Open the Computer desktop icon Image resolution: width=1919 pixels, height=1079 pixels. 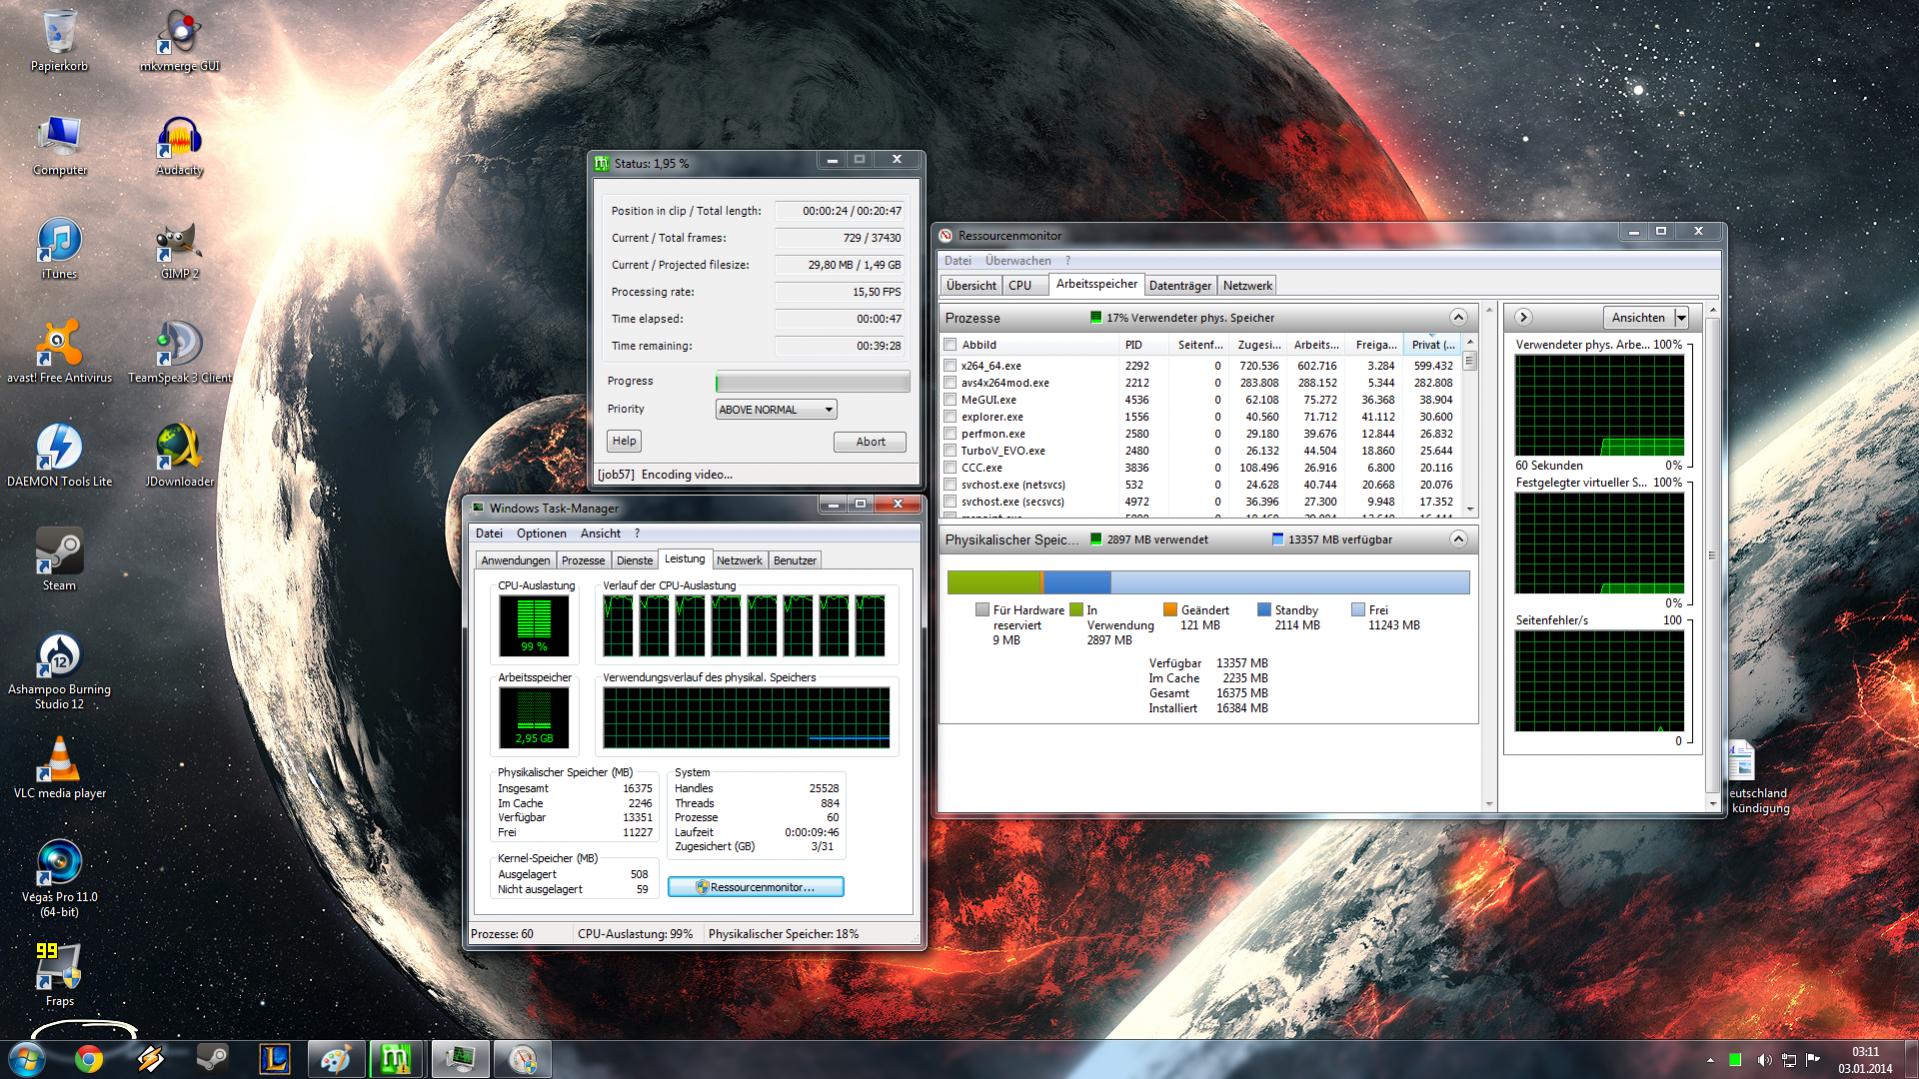tap(59, 145)
